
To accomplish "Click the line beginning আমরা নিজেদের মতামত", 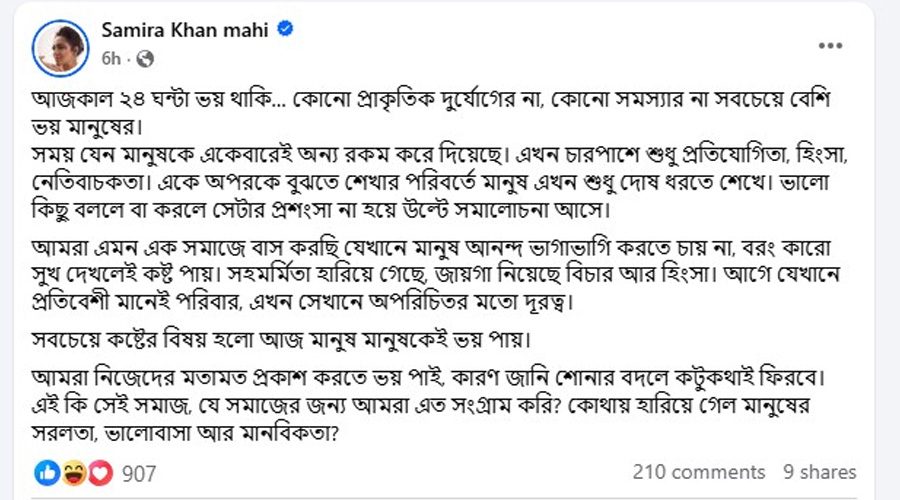I will pos(428,378).
